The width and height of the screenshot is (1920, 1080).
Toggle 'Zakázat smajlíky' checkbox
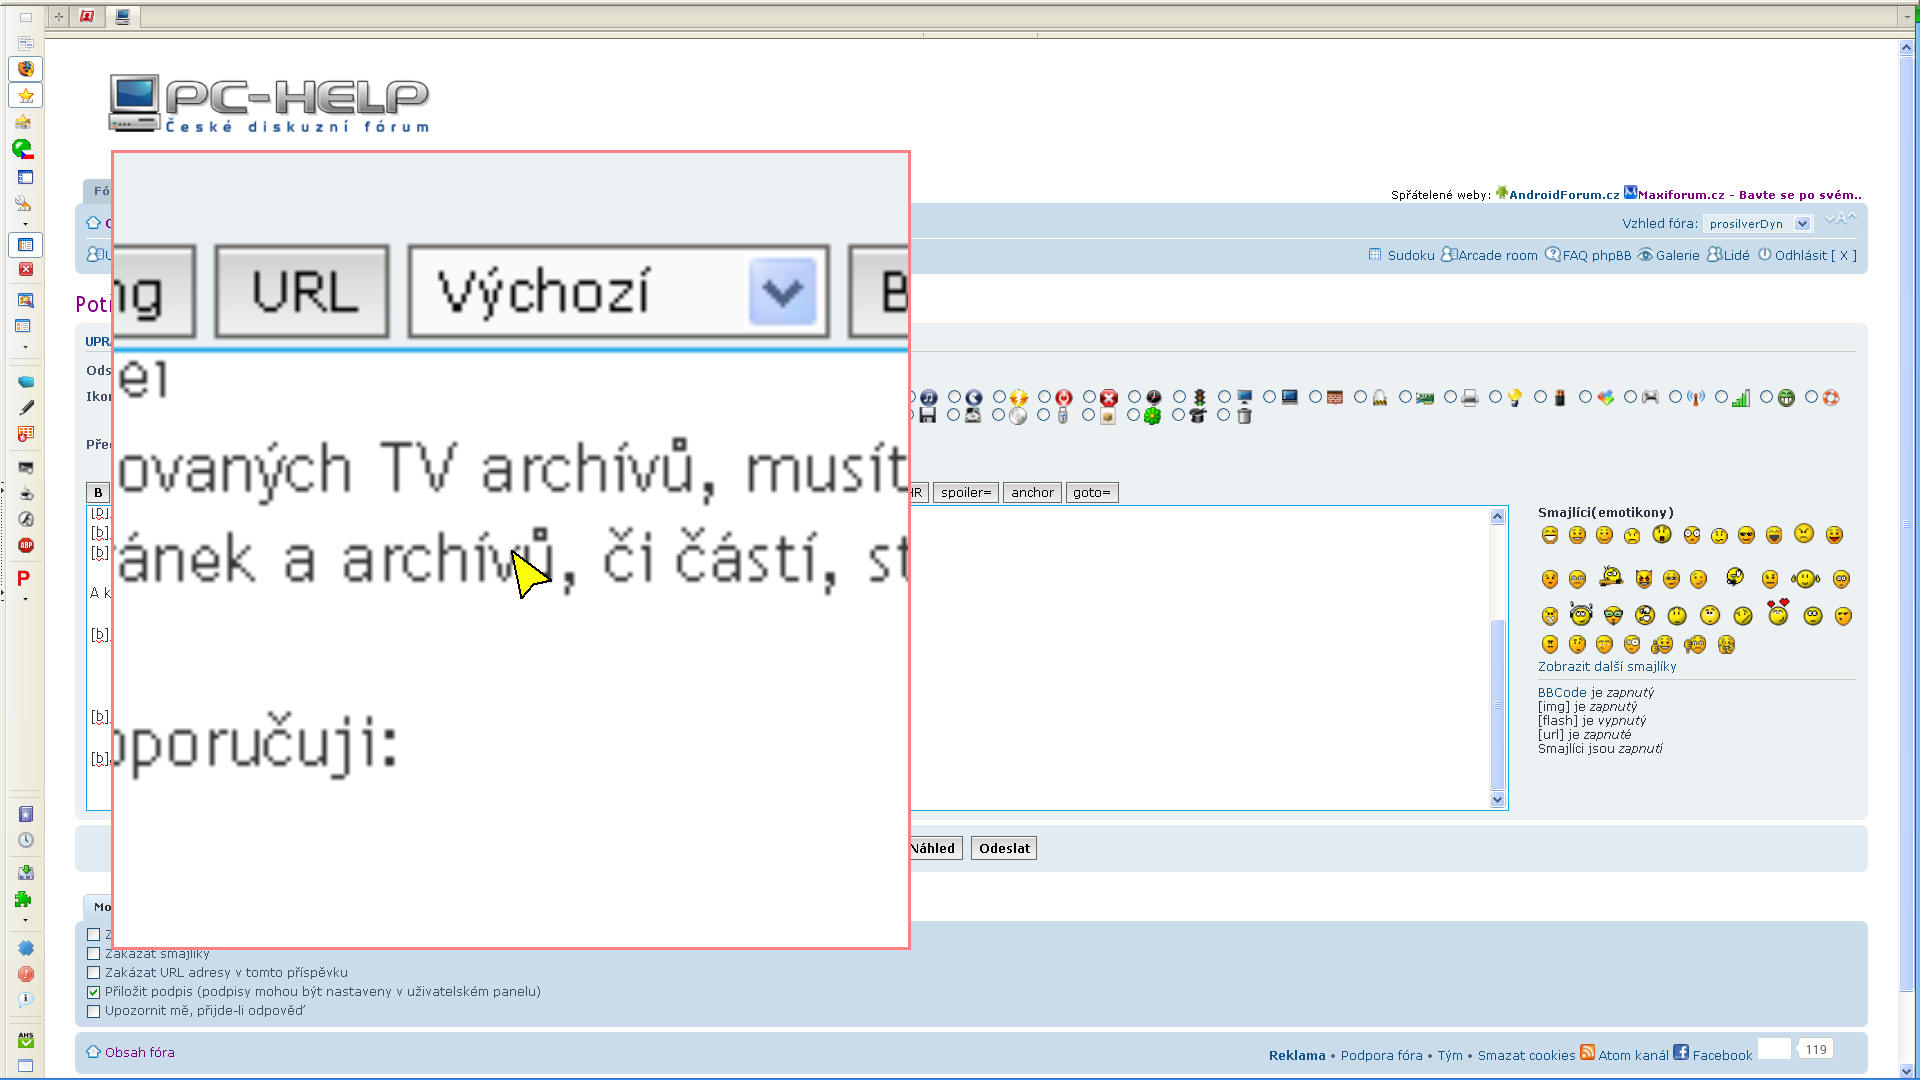tap(94, 954)
